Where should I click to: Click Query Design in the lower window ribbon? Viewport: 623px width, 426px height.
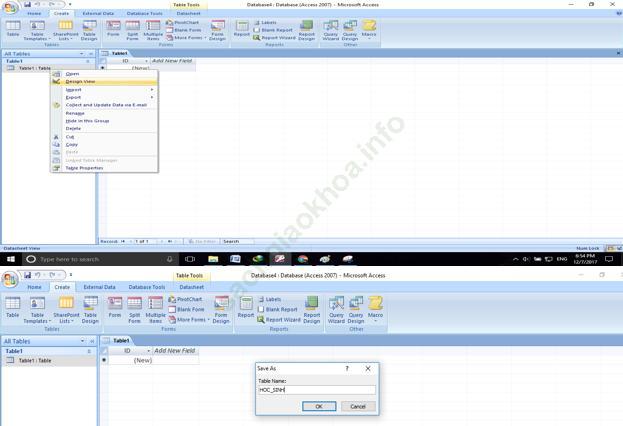coord(356,310)
